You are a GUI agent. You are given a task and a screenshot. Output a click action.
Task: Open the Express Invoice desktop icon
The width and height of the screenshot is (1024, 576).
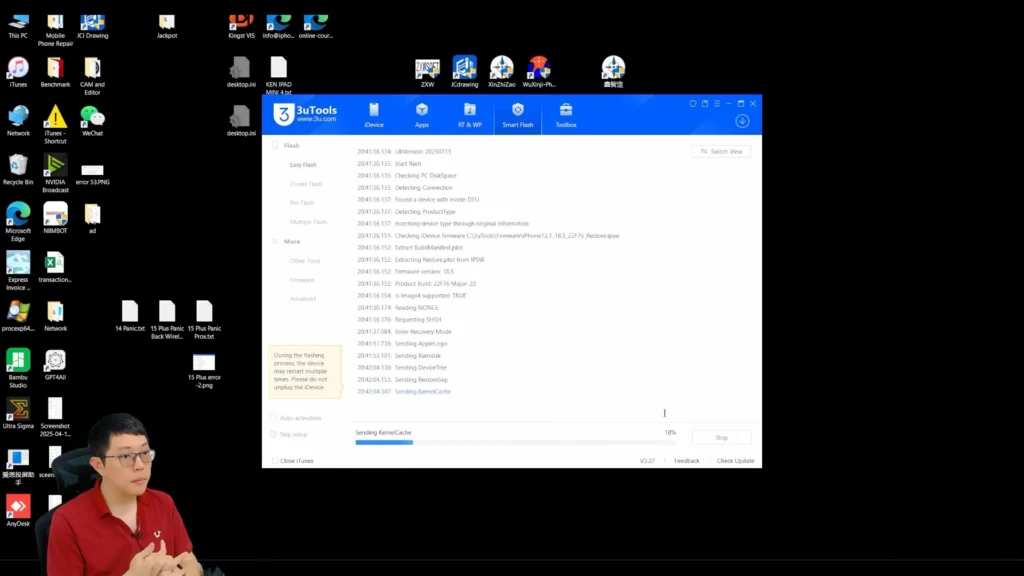(18, 271)
